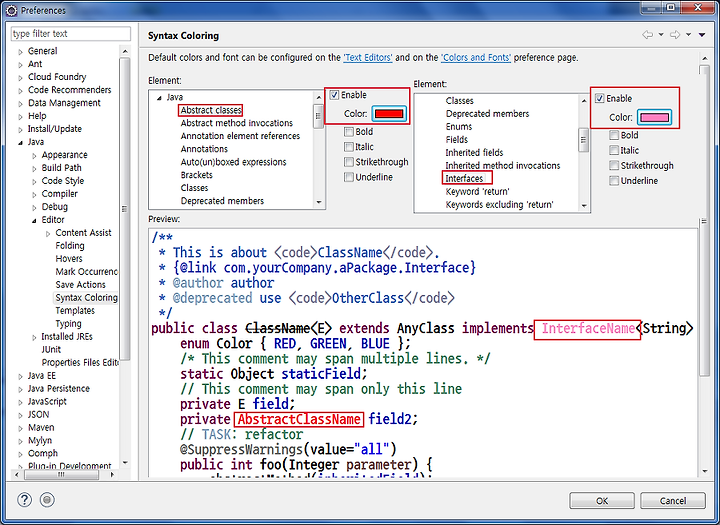Open the Hovers preference page
720x525 pixels.
[69, 259]
